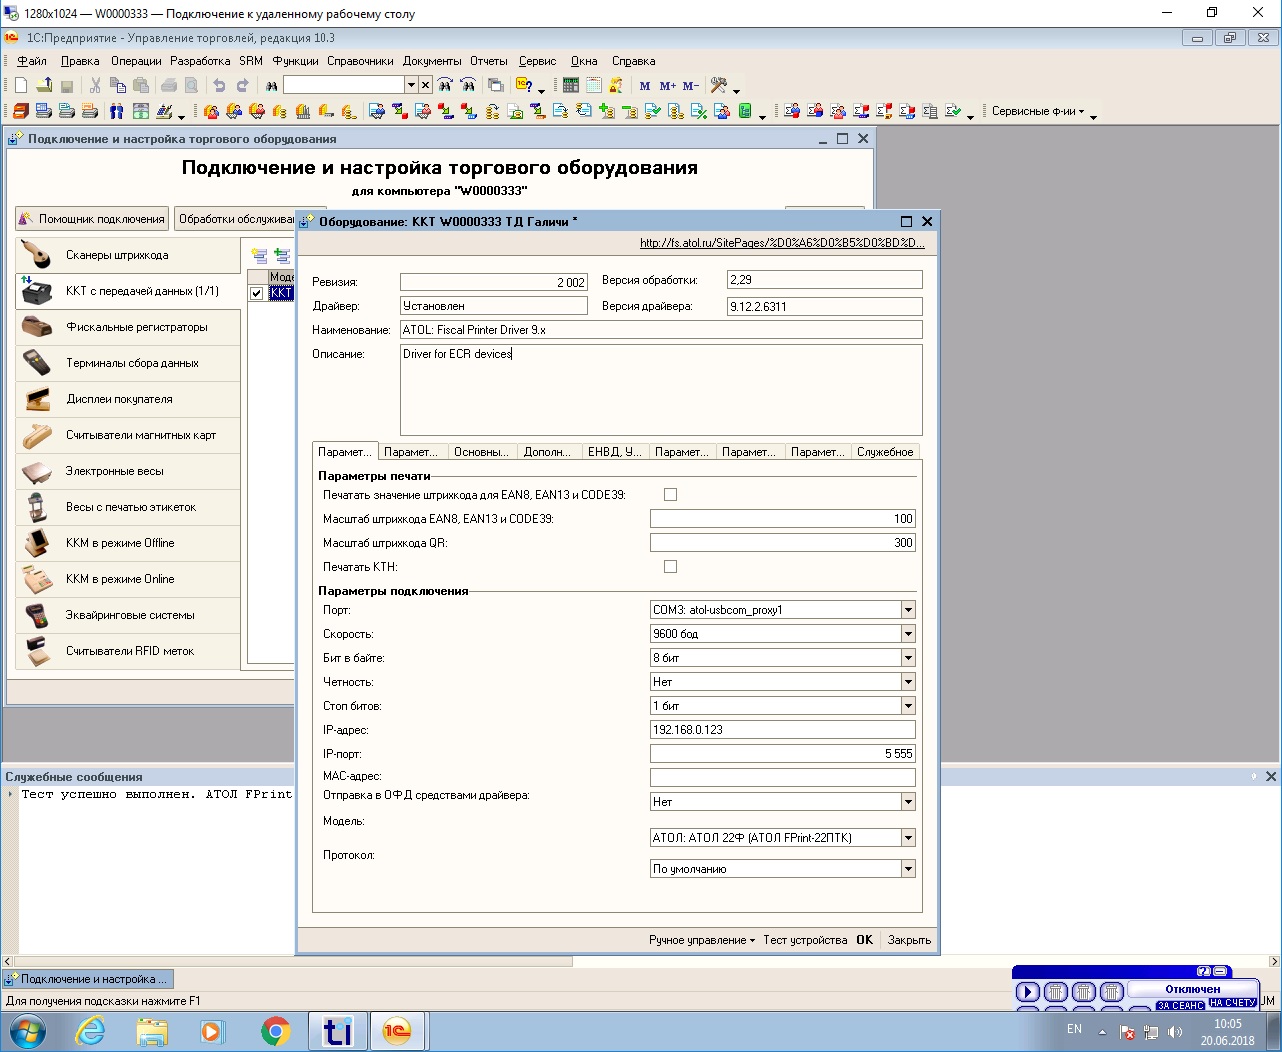Open Internet Explorer from taskbar
This screenshot has width=1282, height=1052.
tap(90, 1030)
